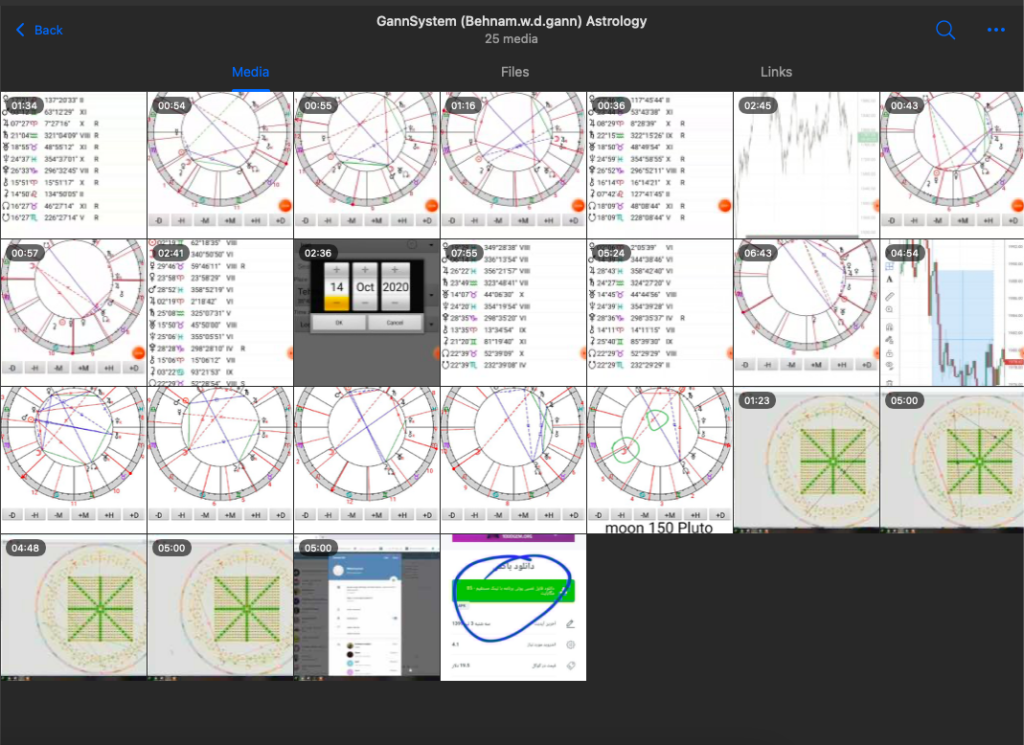The image size is (1024, 745).
Task: Open the 04:48 Gann square video
Action: click(x=74, y=608)
